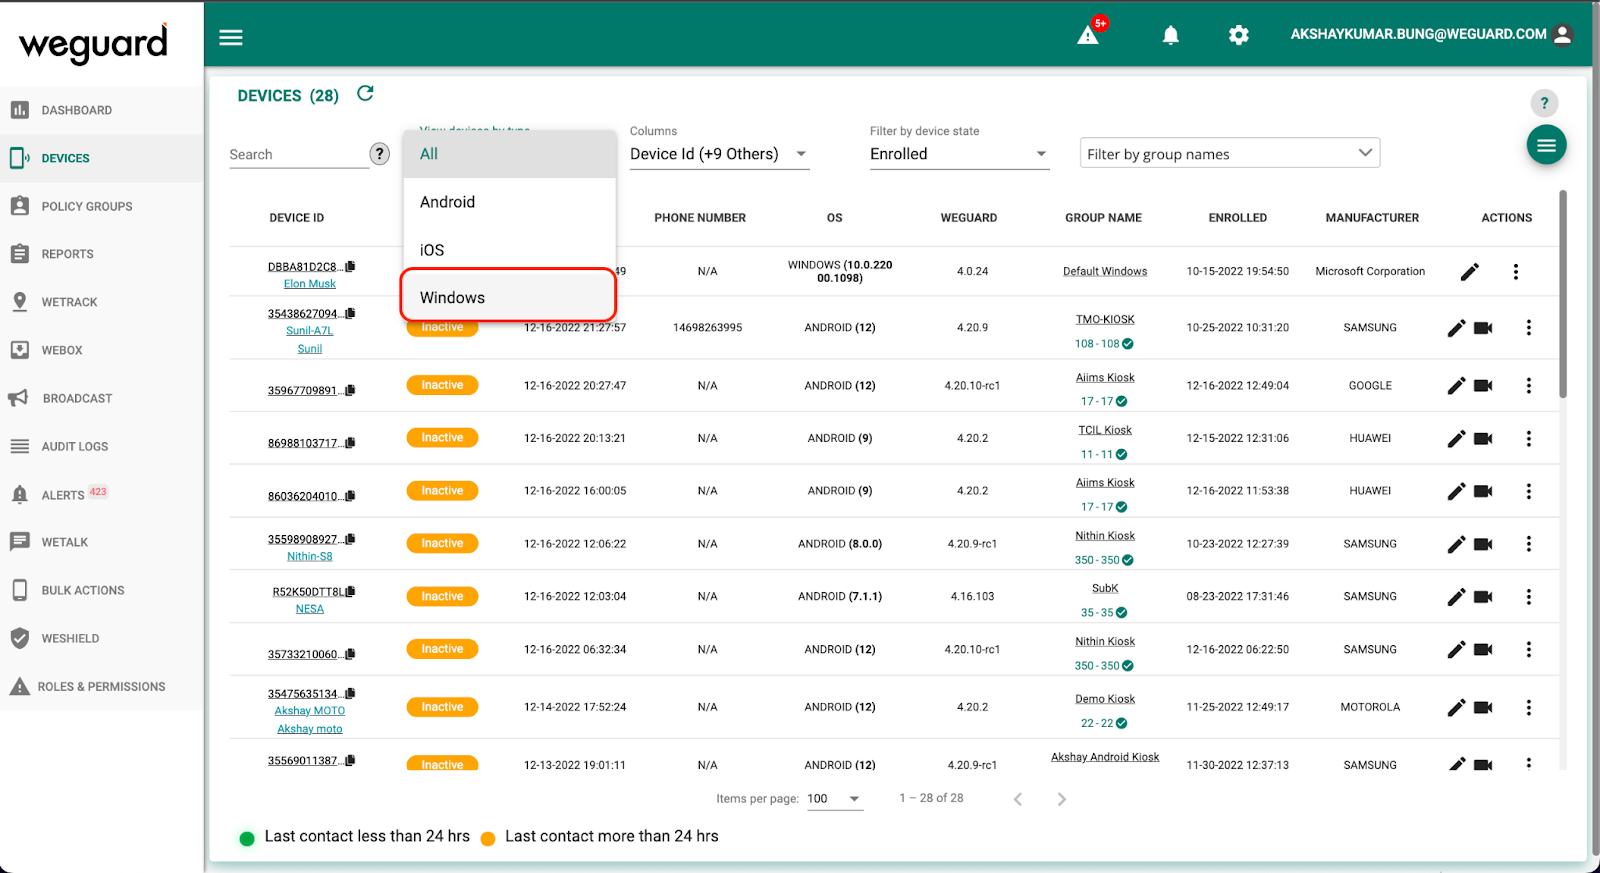The image size is (1600, 873).
Task: Open Filter by device state dropdown
Action: pyautogui.click(x=959, y=154)
